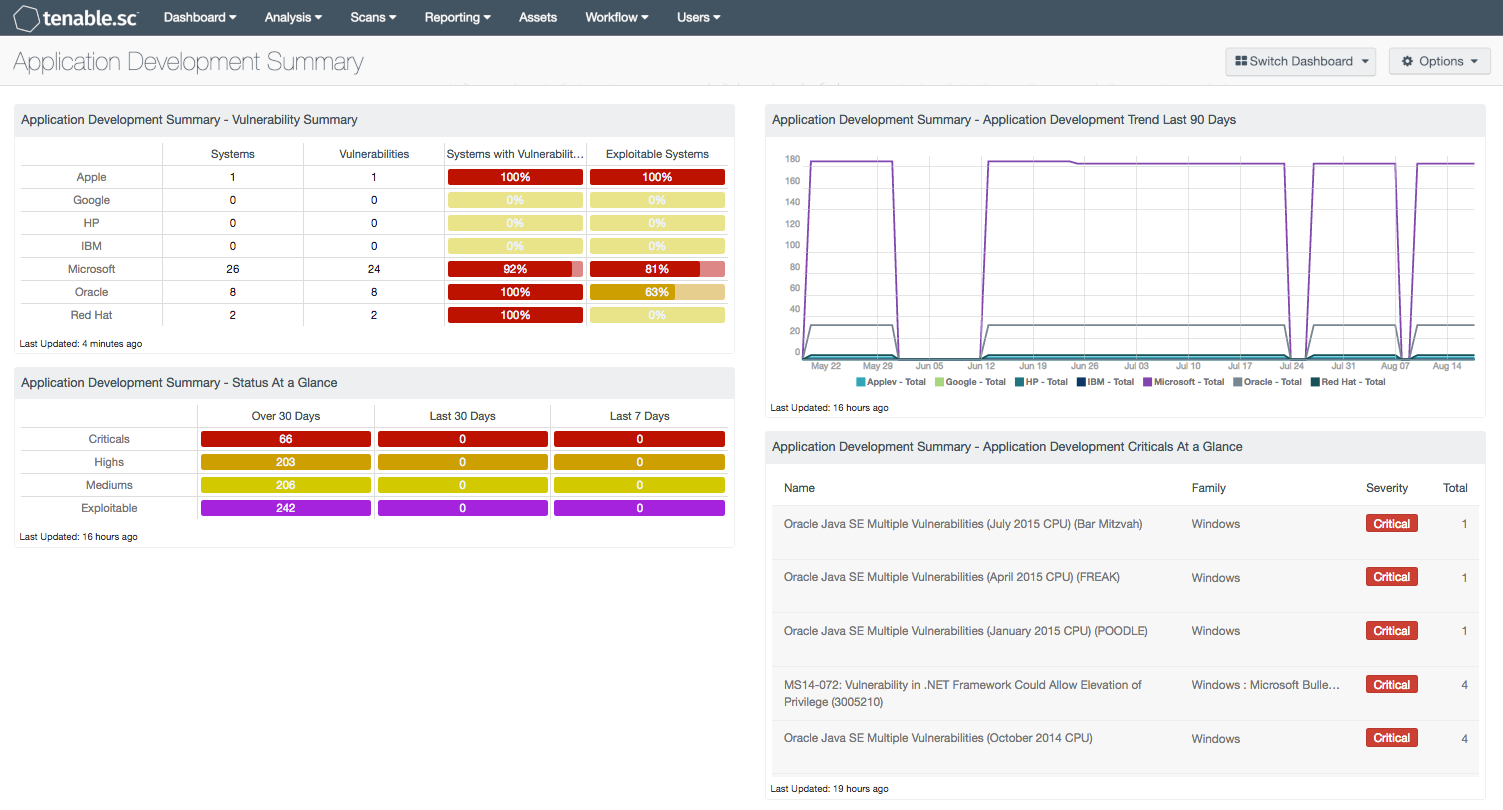Click Red Hat 100% vulnerability bar
Viewport: 1503px width, 810px height.
click(x=515, y=315)
